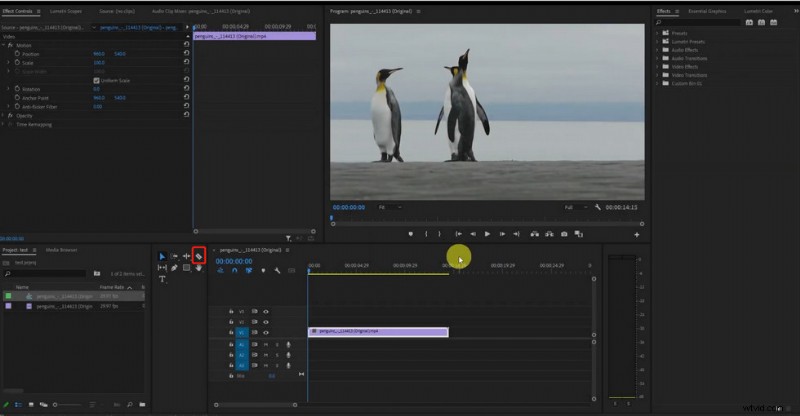Click the Lift button
This screenshot has width=800, height=416.
pos(534,234)
